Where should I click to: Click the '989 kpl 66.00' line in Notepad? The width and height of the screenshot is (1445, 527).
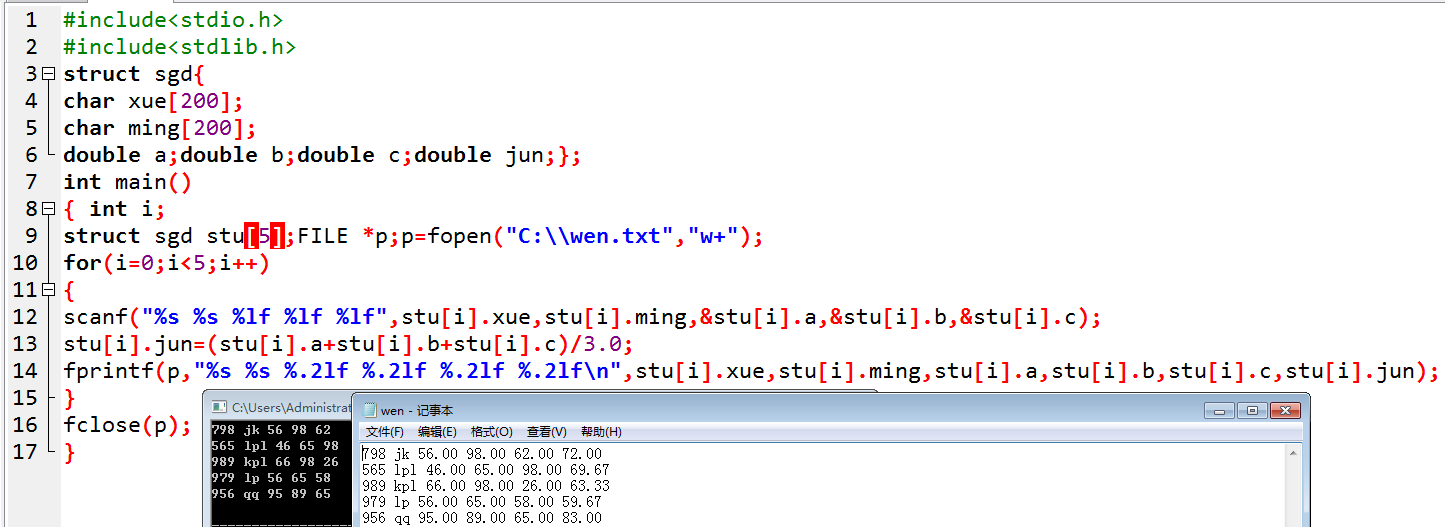click(486, 486)
